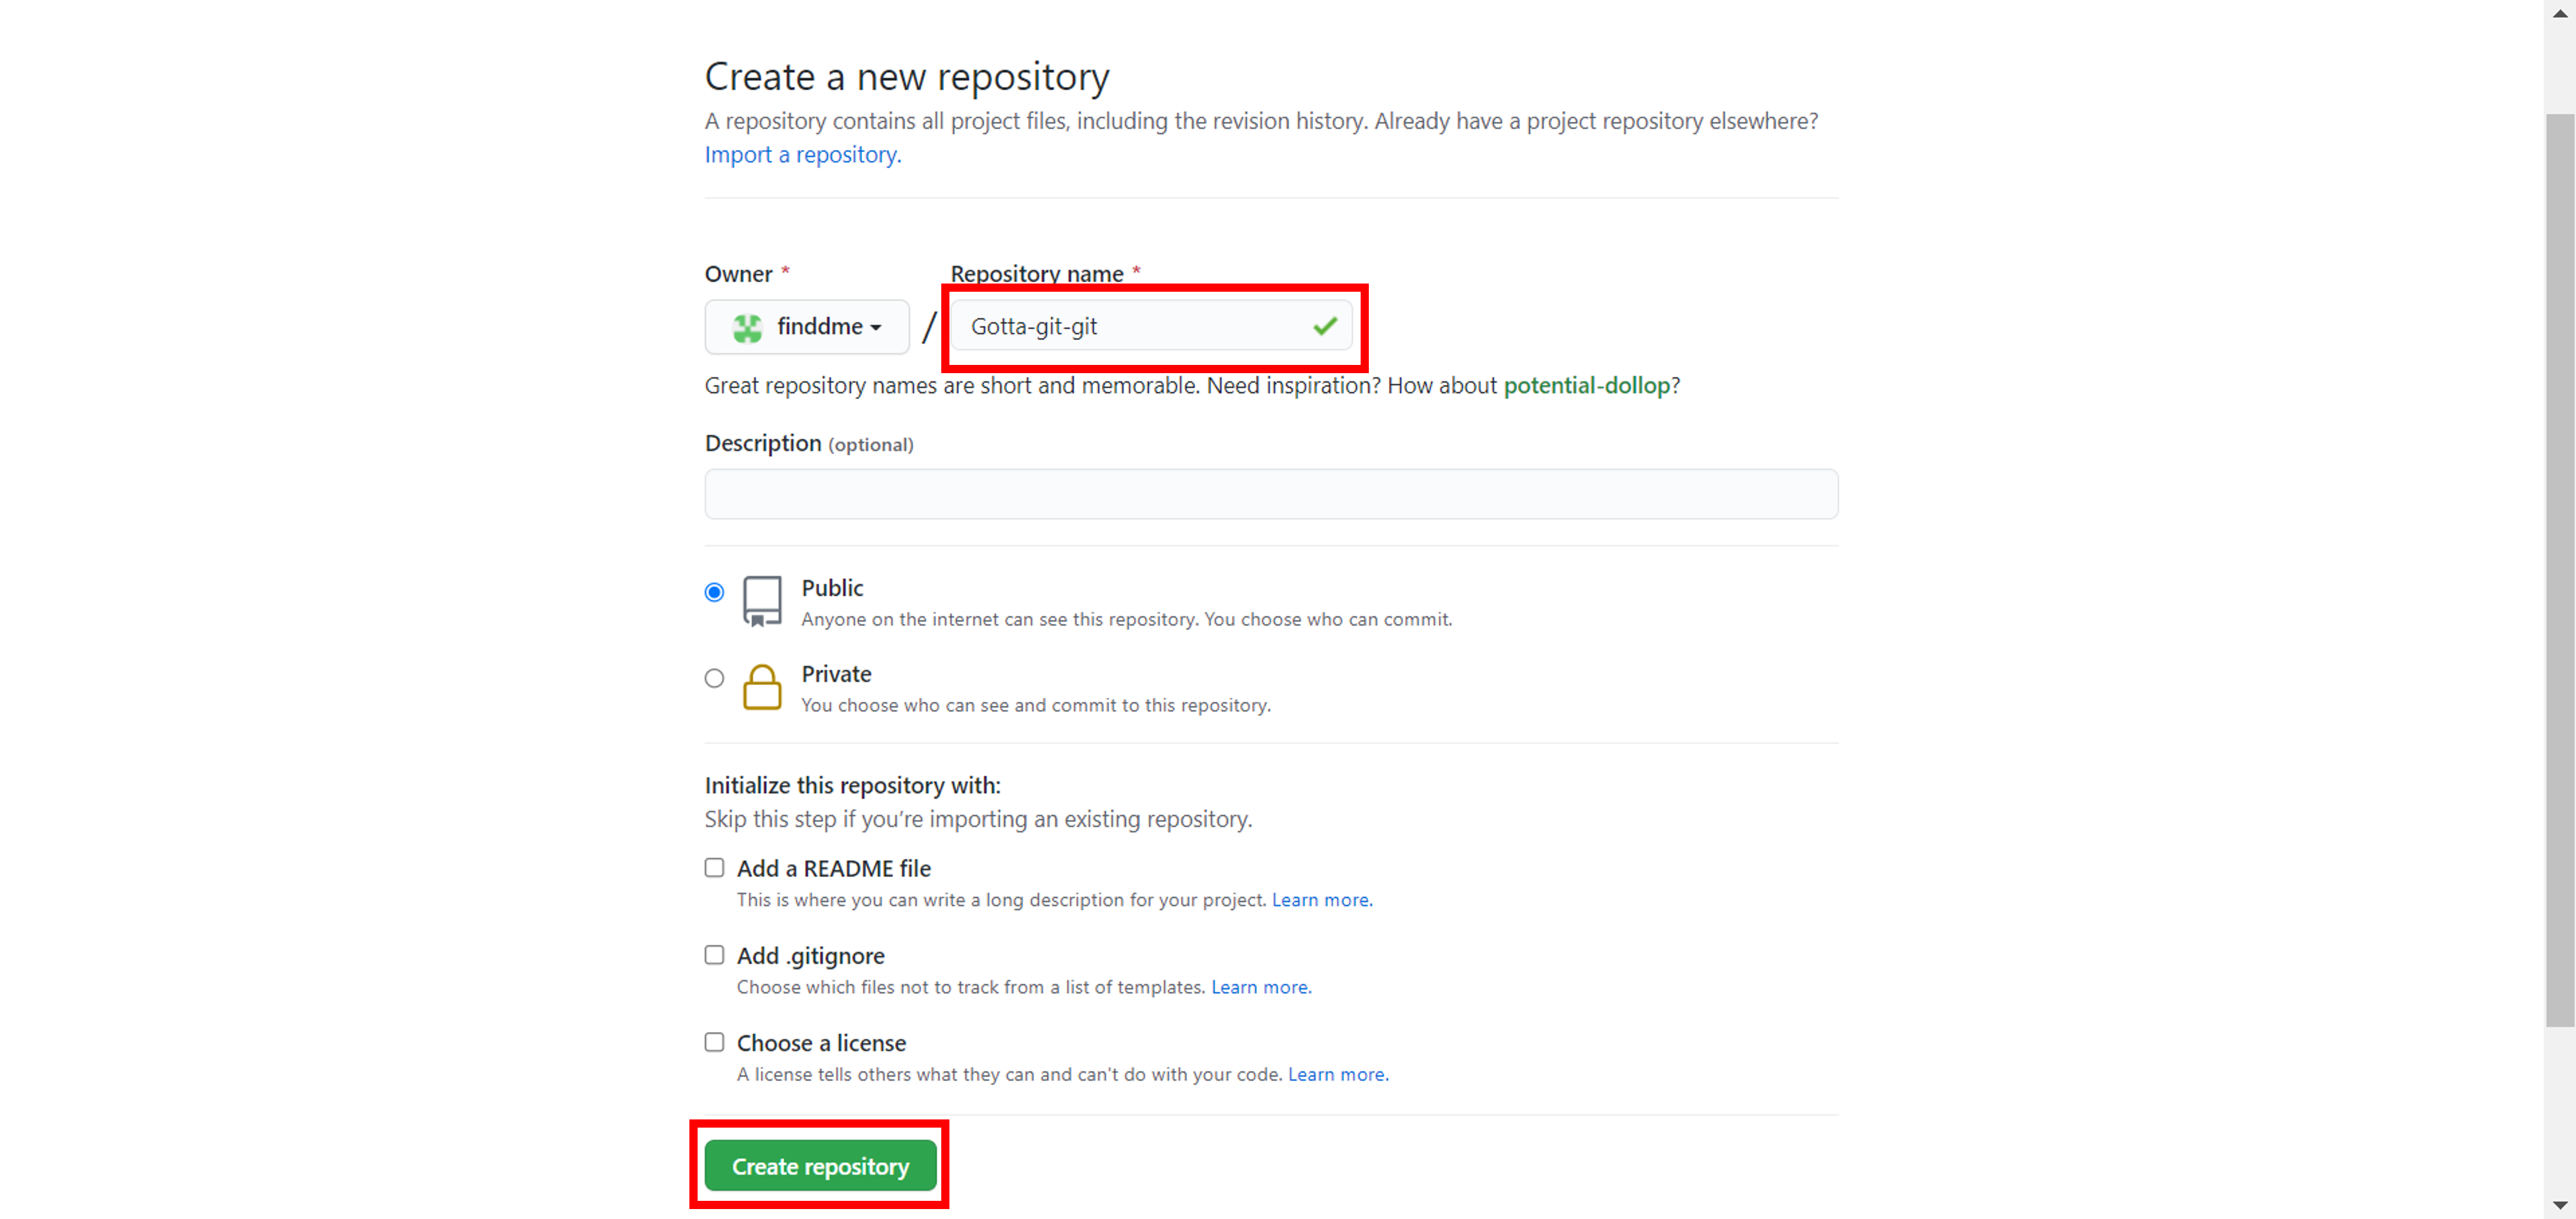
Task: Focus the Repository name input field
Action: (1151, 326)
